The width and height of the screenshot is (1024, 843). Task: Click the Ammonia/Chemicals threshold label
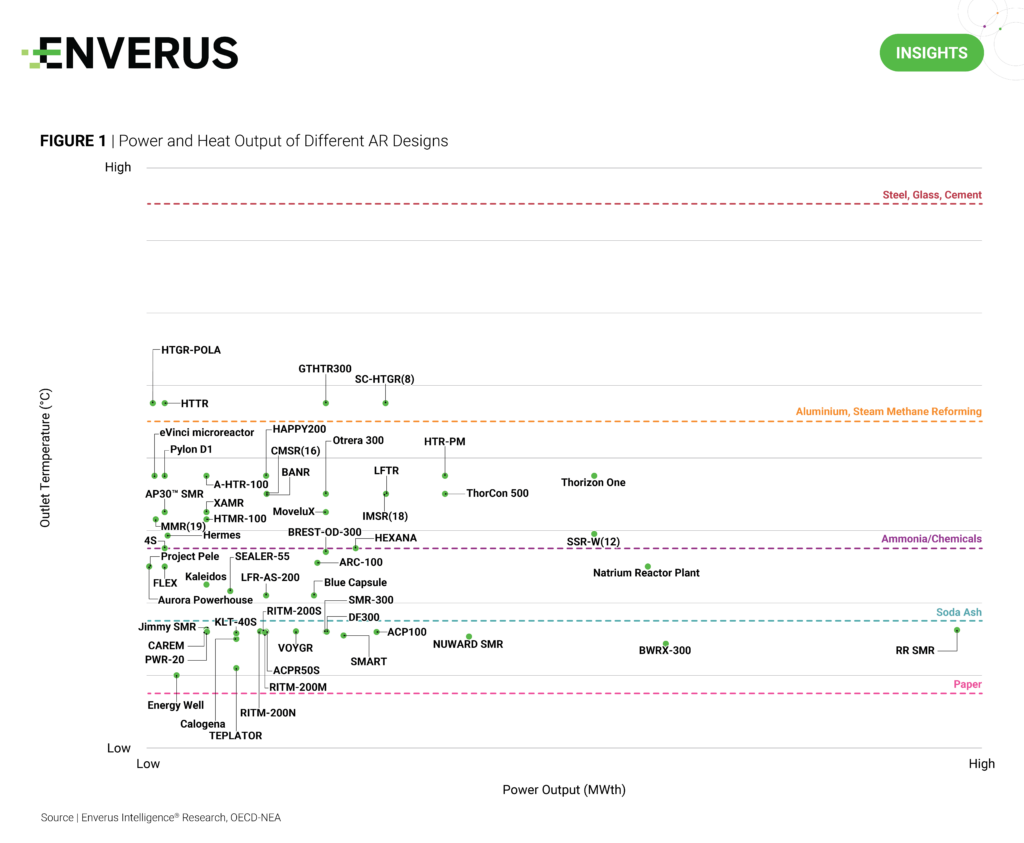click(930, 539)
